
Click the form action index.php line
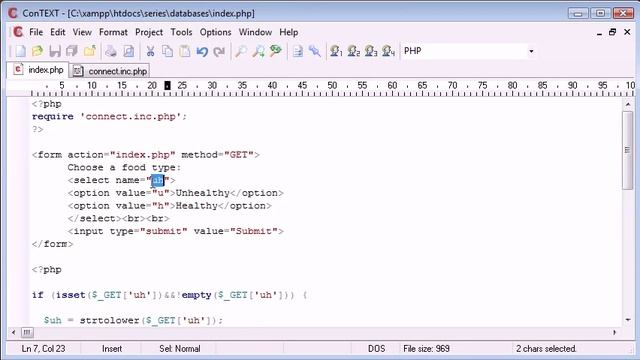[x=146, y=155]
